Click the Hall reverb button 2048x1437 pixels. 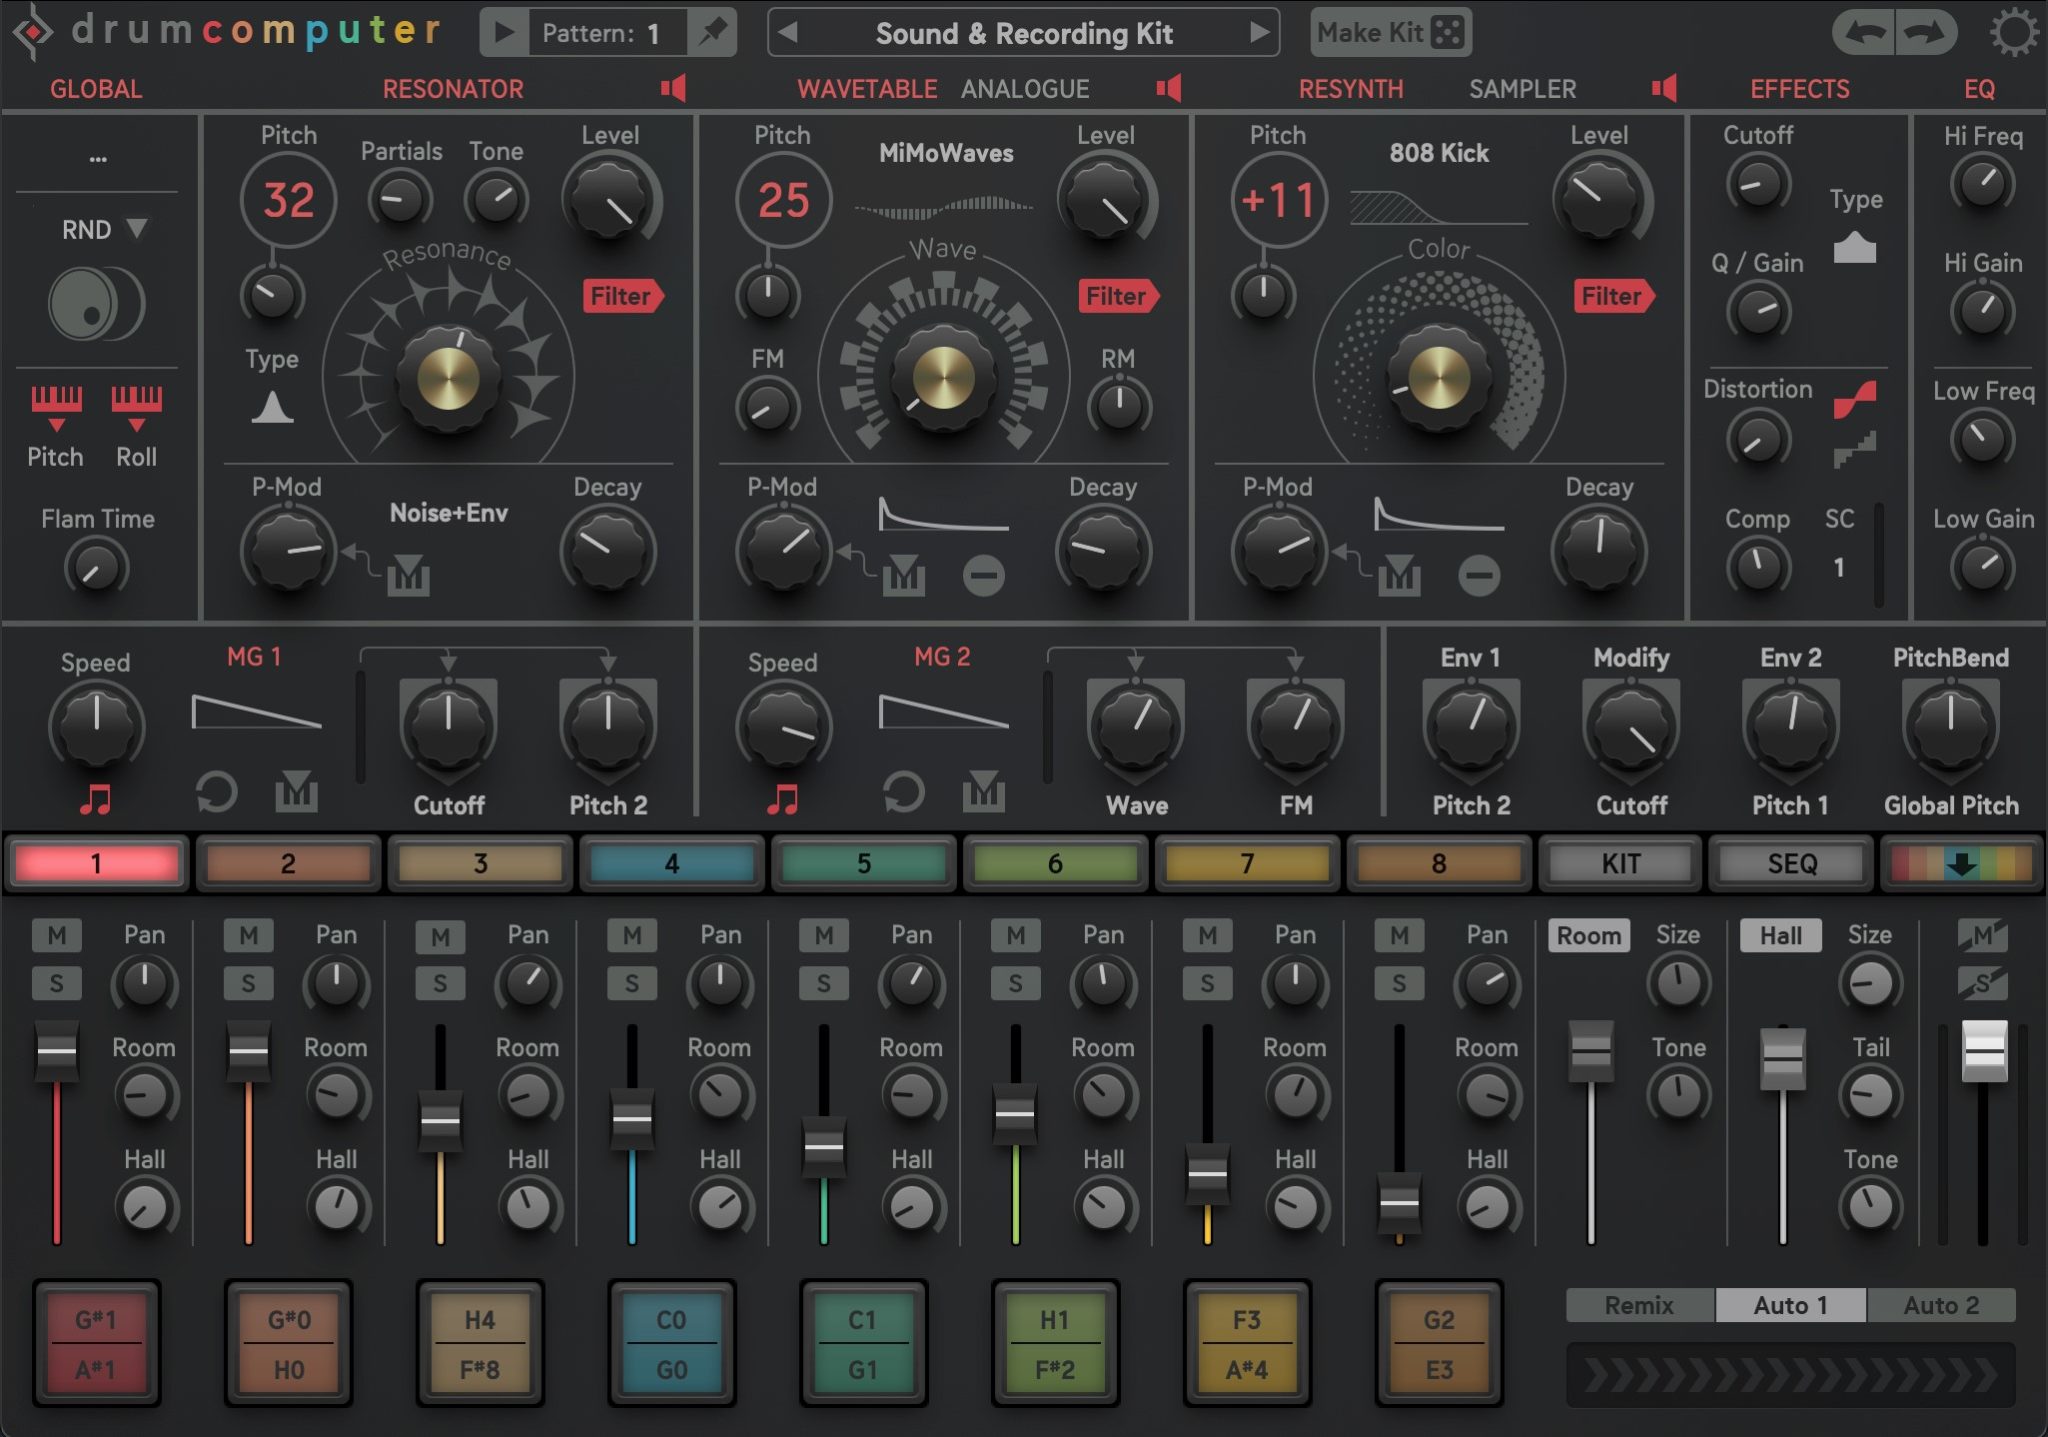coord(1781,936)
